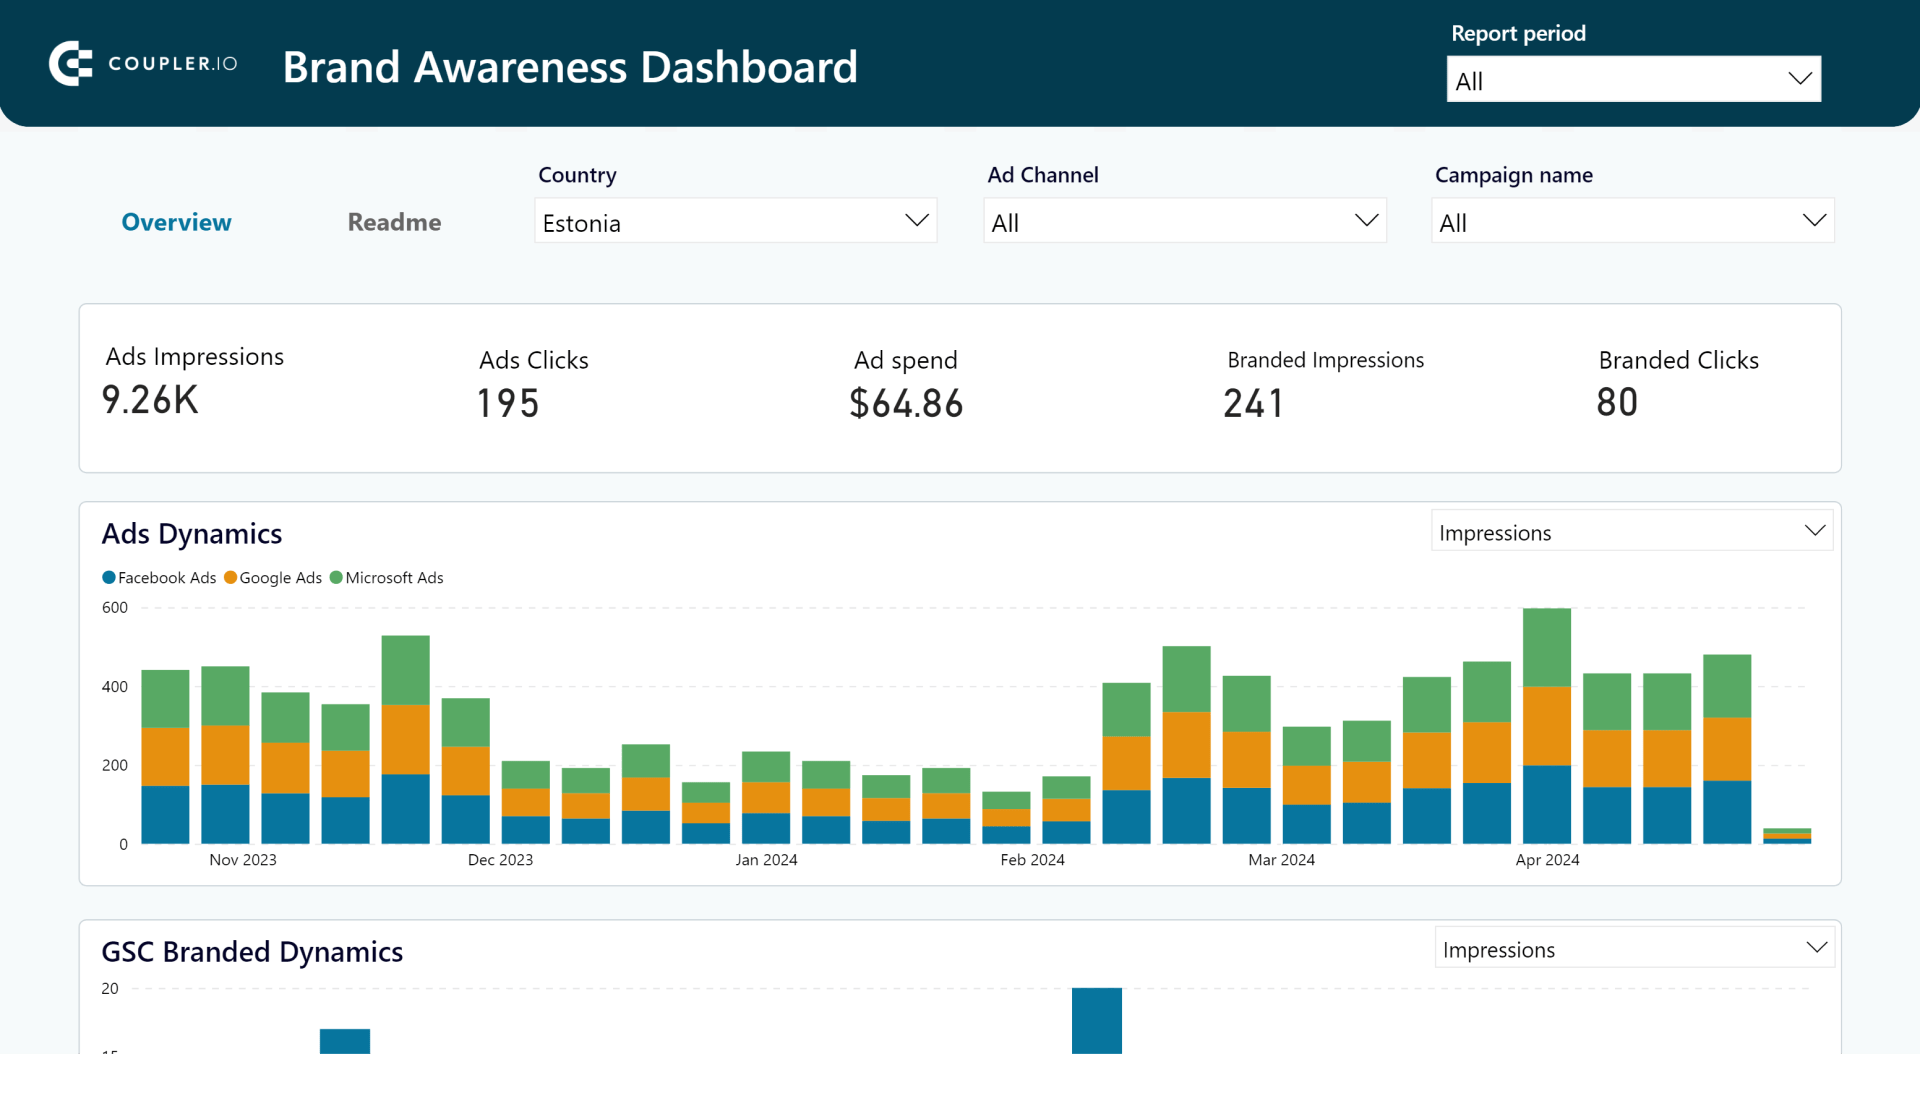Click the Branded Clicks value 80

pos(1616,402)
